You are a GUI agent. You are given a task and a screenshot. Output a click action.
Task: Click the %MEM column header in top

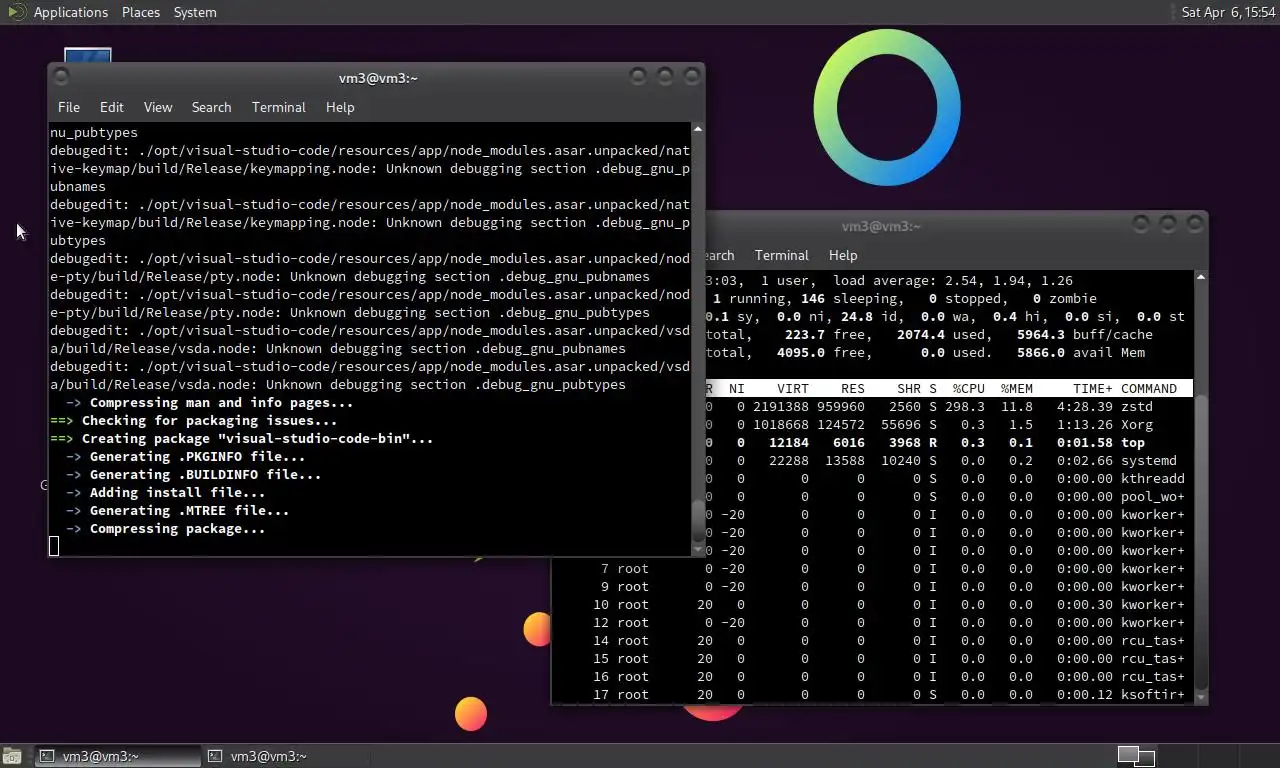tap(1017, 388)
